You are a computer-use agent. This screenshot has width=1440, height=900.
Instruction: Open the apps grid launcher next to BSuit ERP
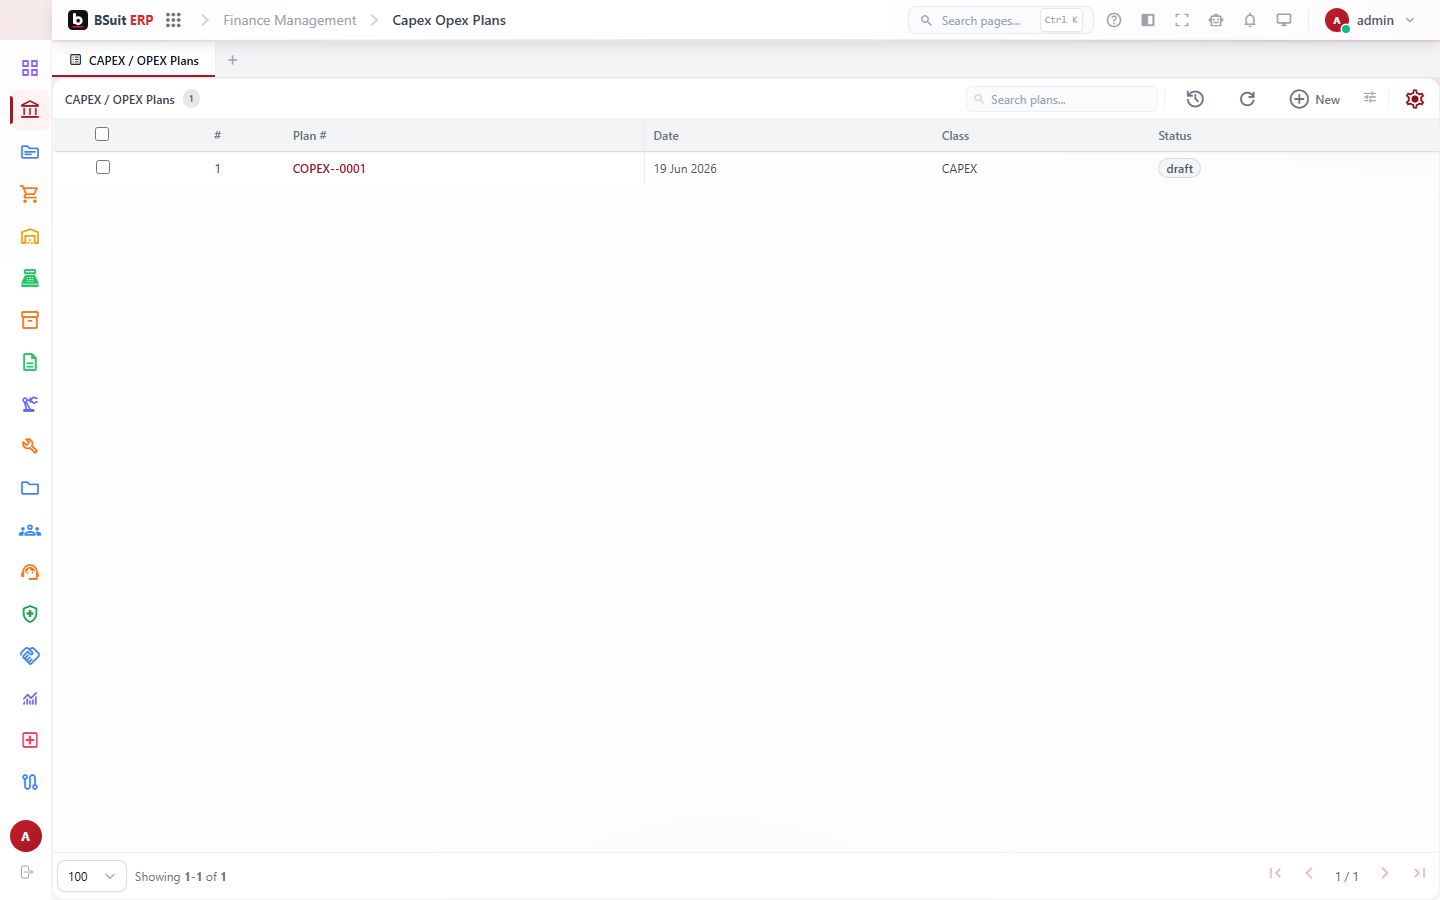pos(173,20)
